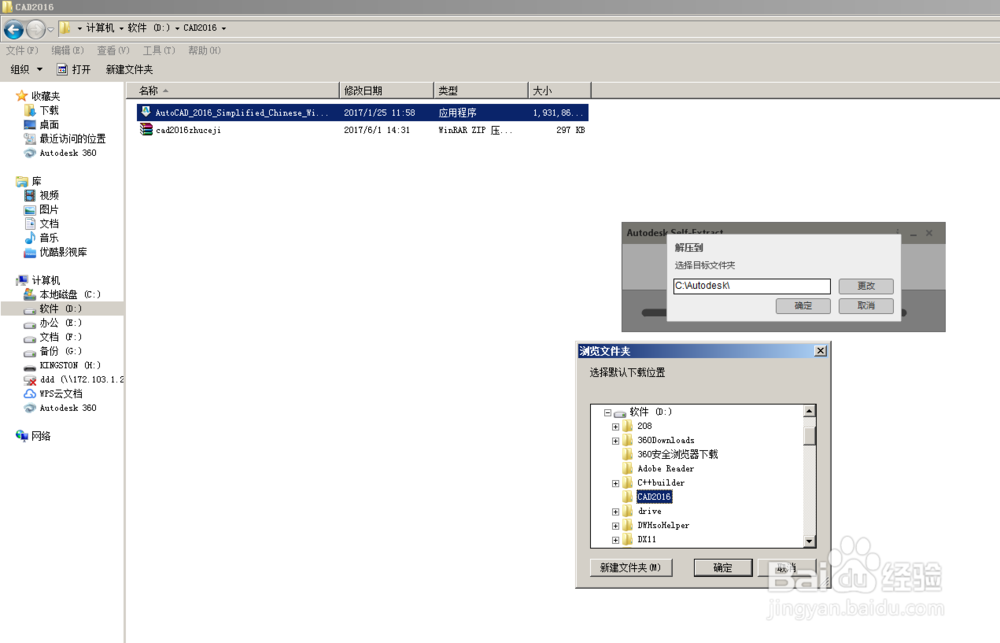Close the 浏览文件夹 dialog
The image size is (1000, 643).
coord(821,351)
